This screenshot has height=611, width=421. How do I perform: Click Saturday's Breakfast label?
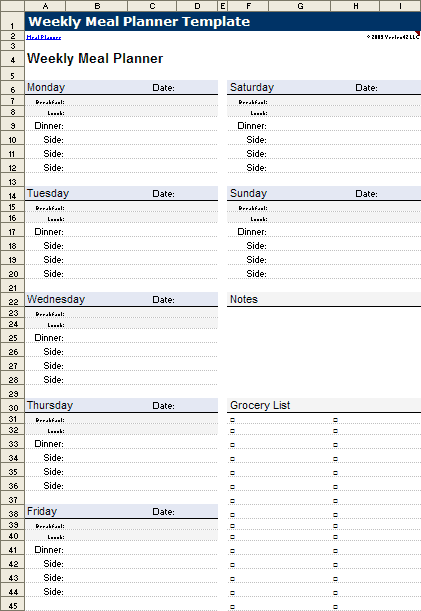pos(253,102)
